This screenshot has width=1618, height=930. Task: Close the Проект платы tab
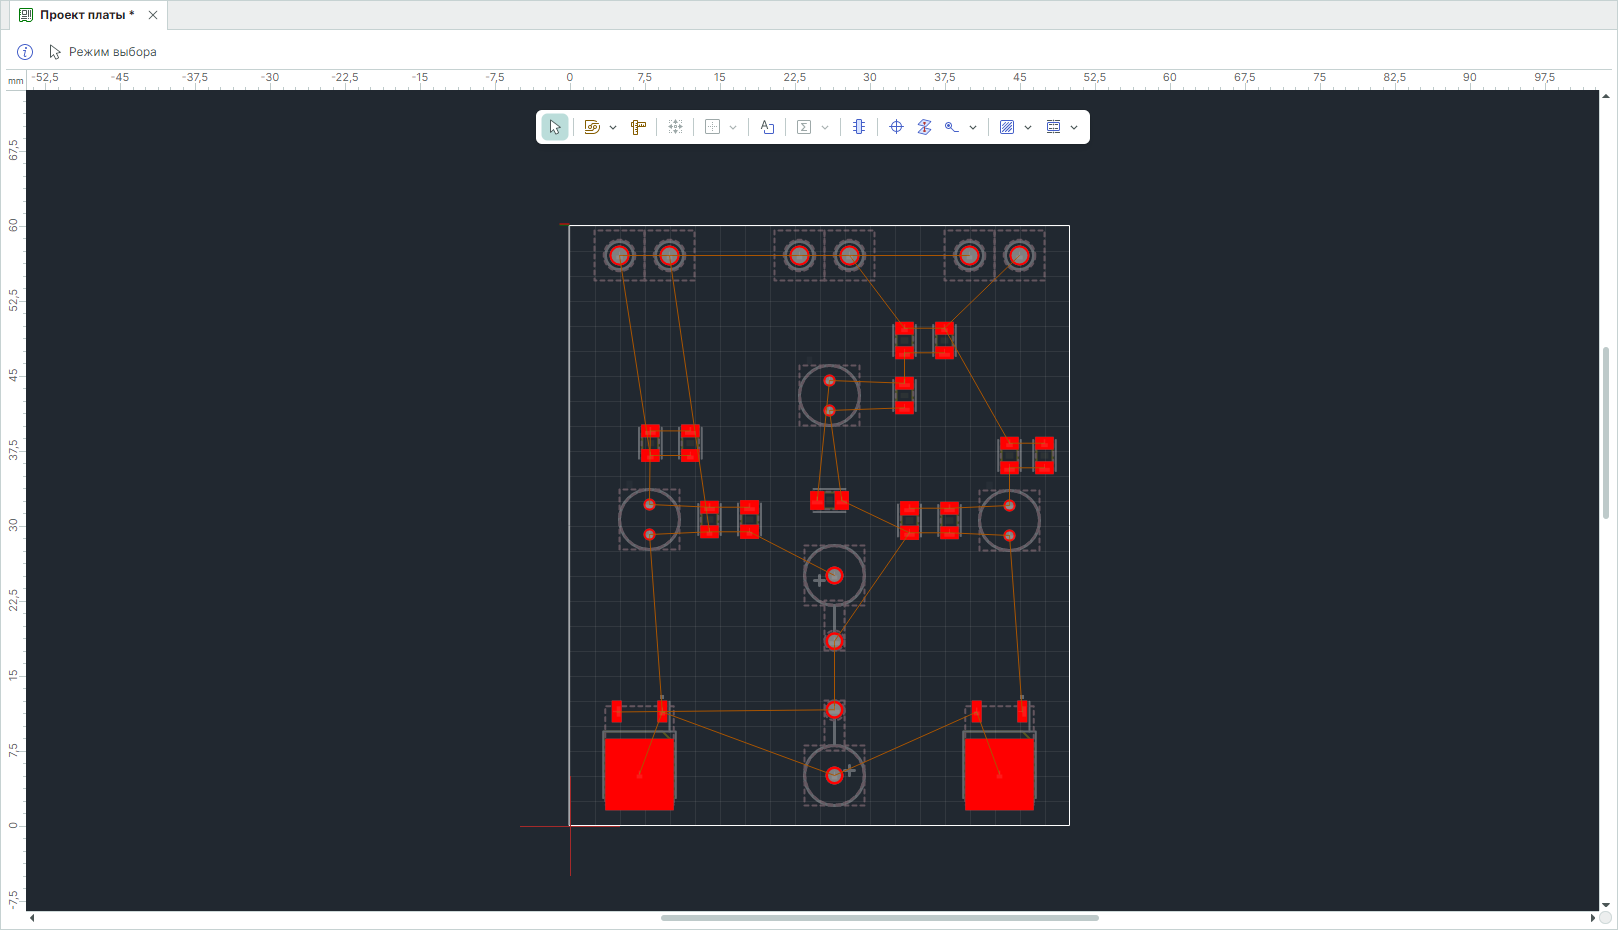153,15
